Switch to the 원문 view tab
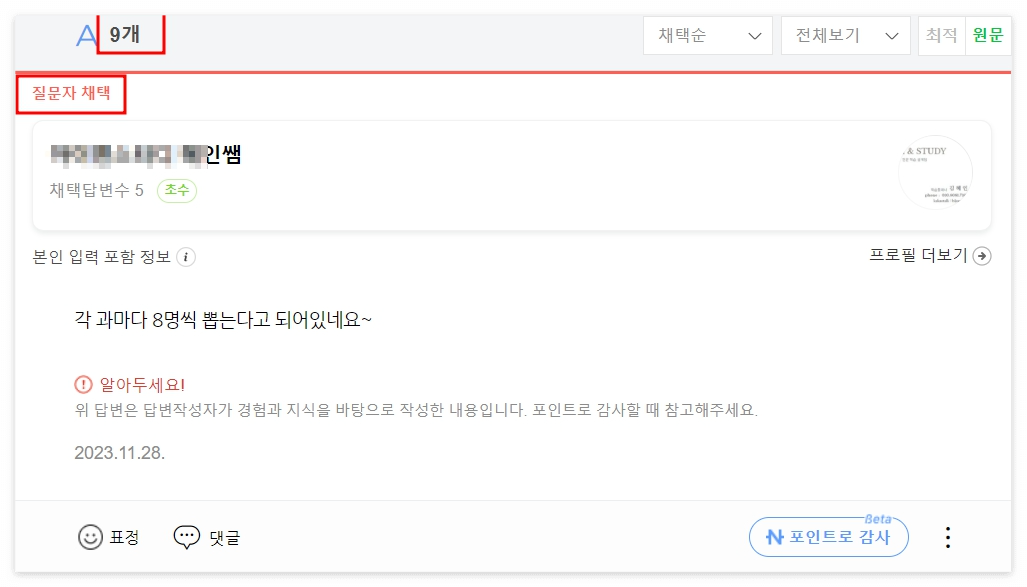This screenshot has width=1027, height=587. pyautogui.click(x=988, y=34)
